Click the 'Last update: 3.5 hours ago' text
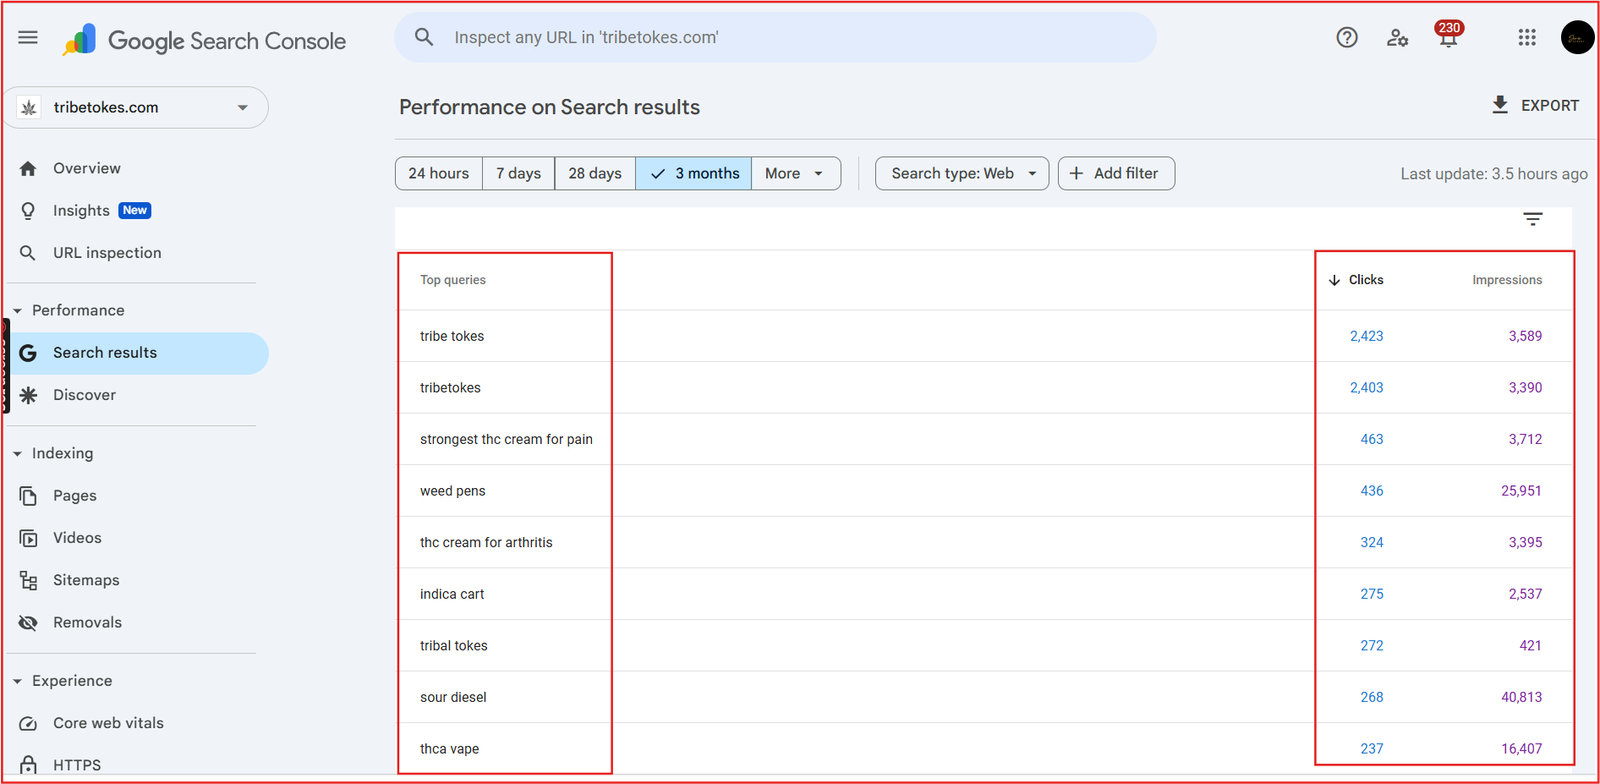The width and height of the screenshot is (1600, 784). pyautogui.click(x=1494, y=173)
